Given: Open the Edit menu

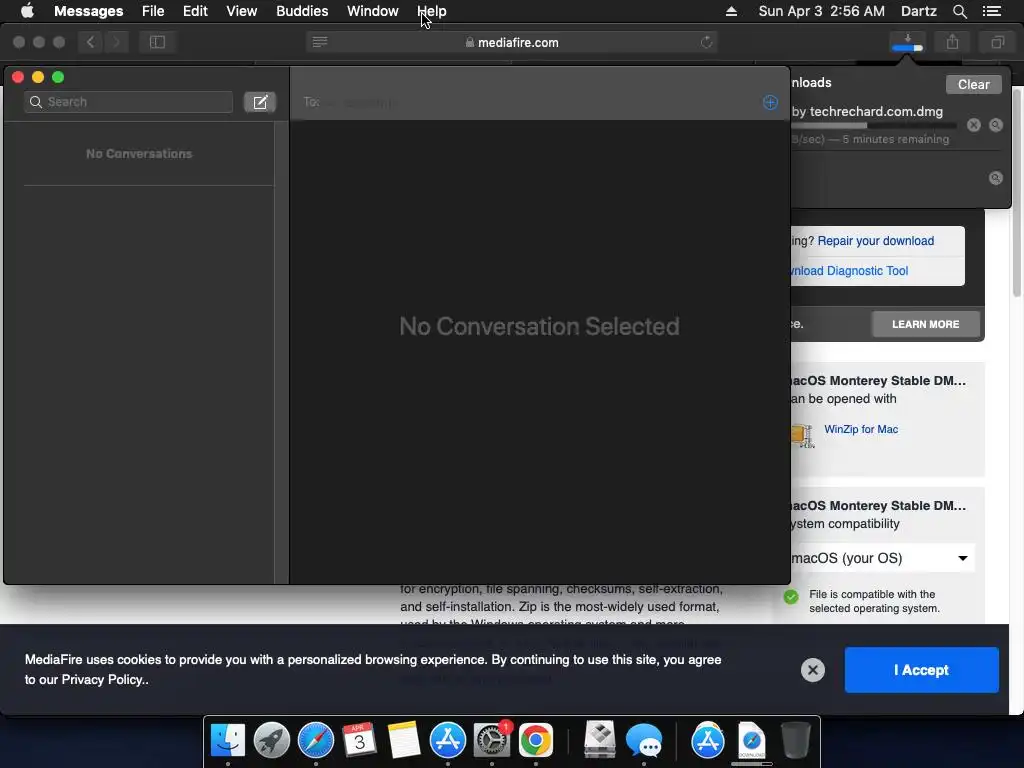Looking at the screenshot, I should (195, 11).
